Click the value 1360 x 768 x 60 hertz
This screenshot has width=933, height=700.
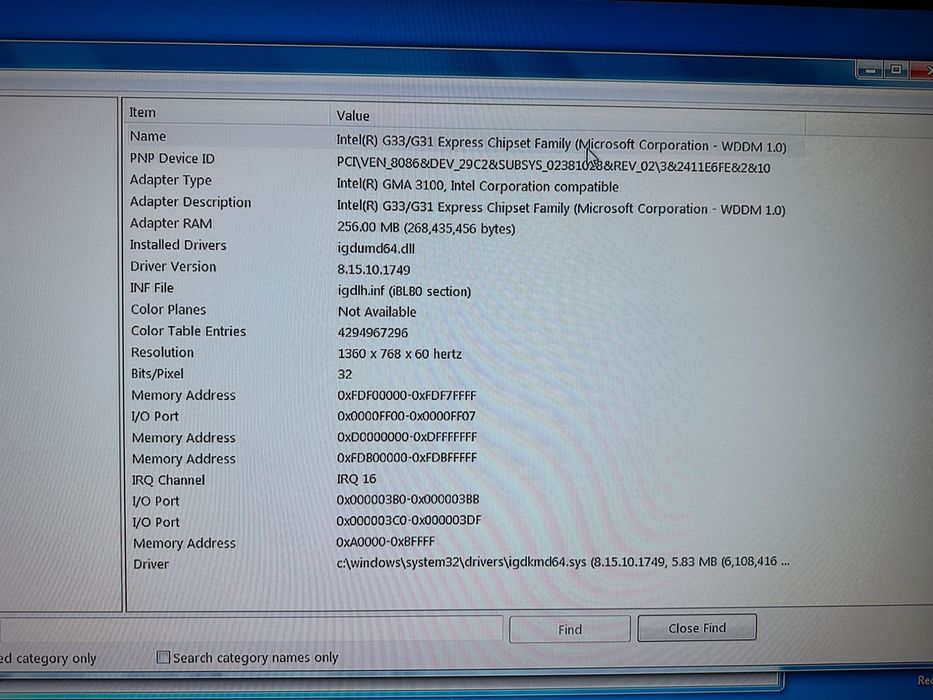tap(400, 354)
